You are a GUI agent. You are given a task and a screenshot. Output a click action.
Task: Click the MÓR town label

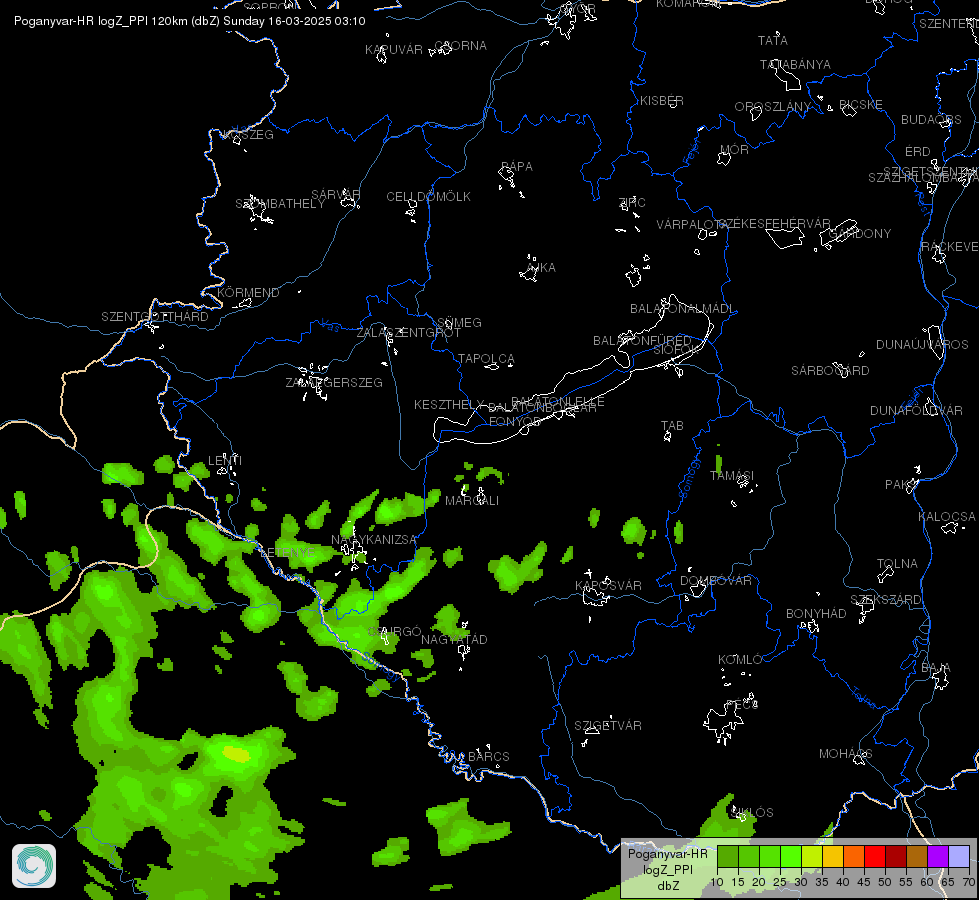pyautogui.click(x=734, y=149)
